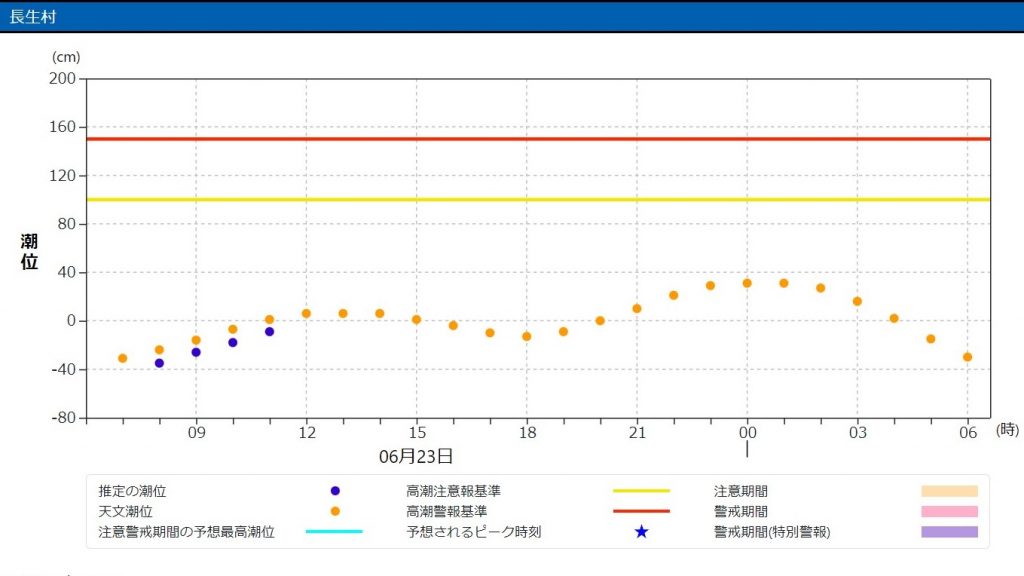Click the astronomical tide orange dot at 00
The height and width of the screenshot is (576, 1024).
point(747,283)
